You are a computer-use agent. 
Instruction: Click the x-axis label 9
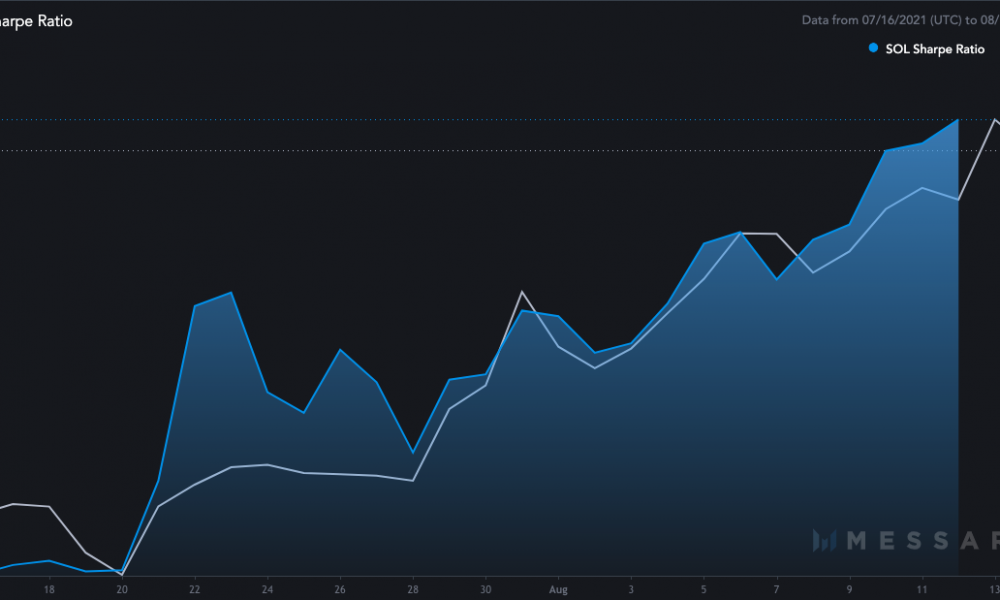tap(849, 589)
